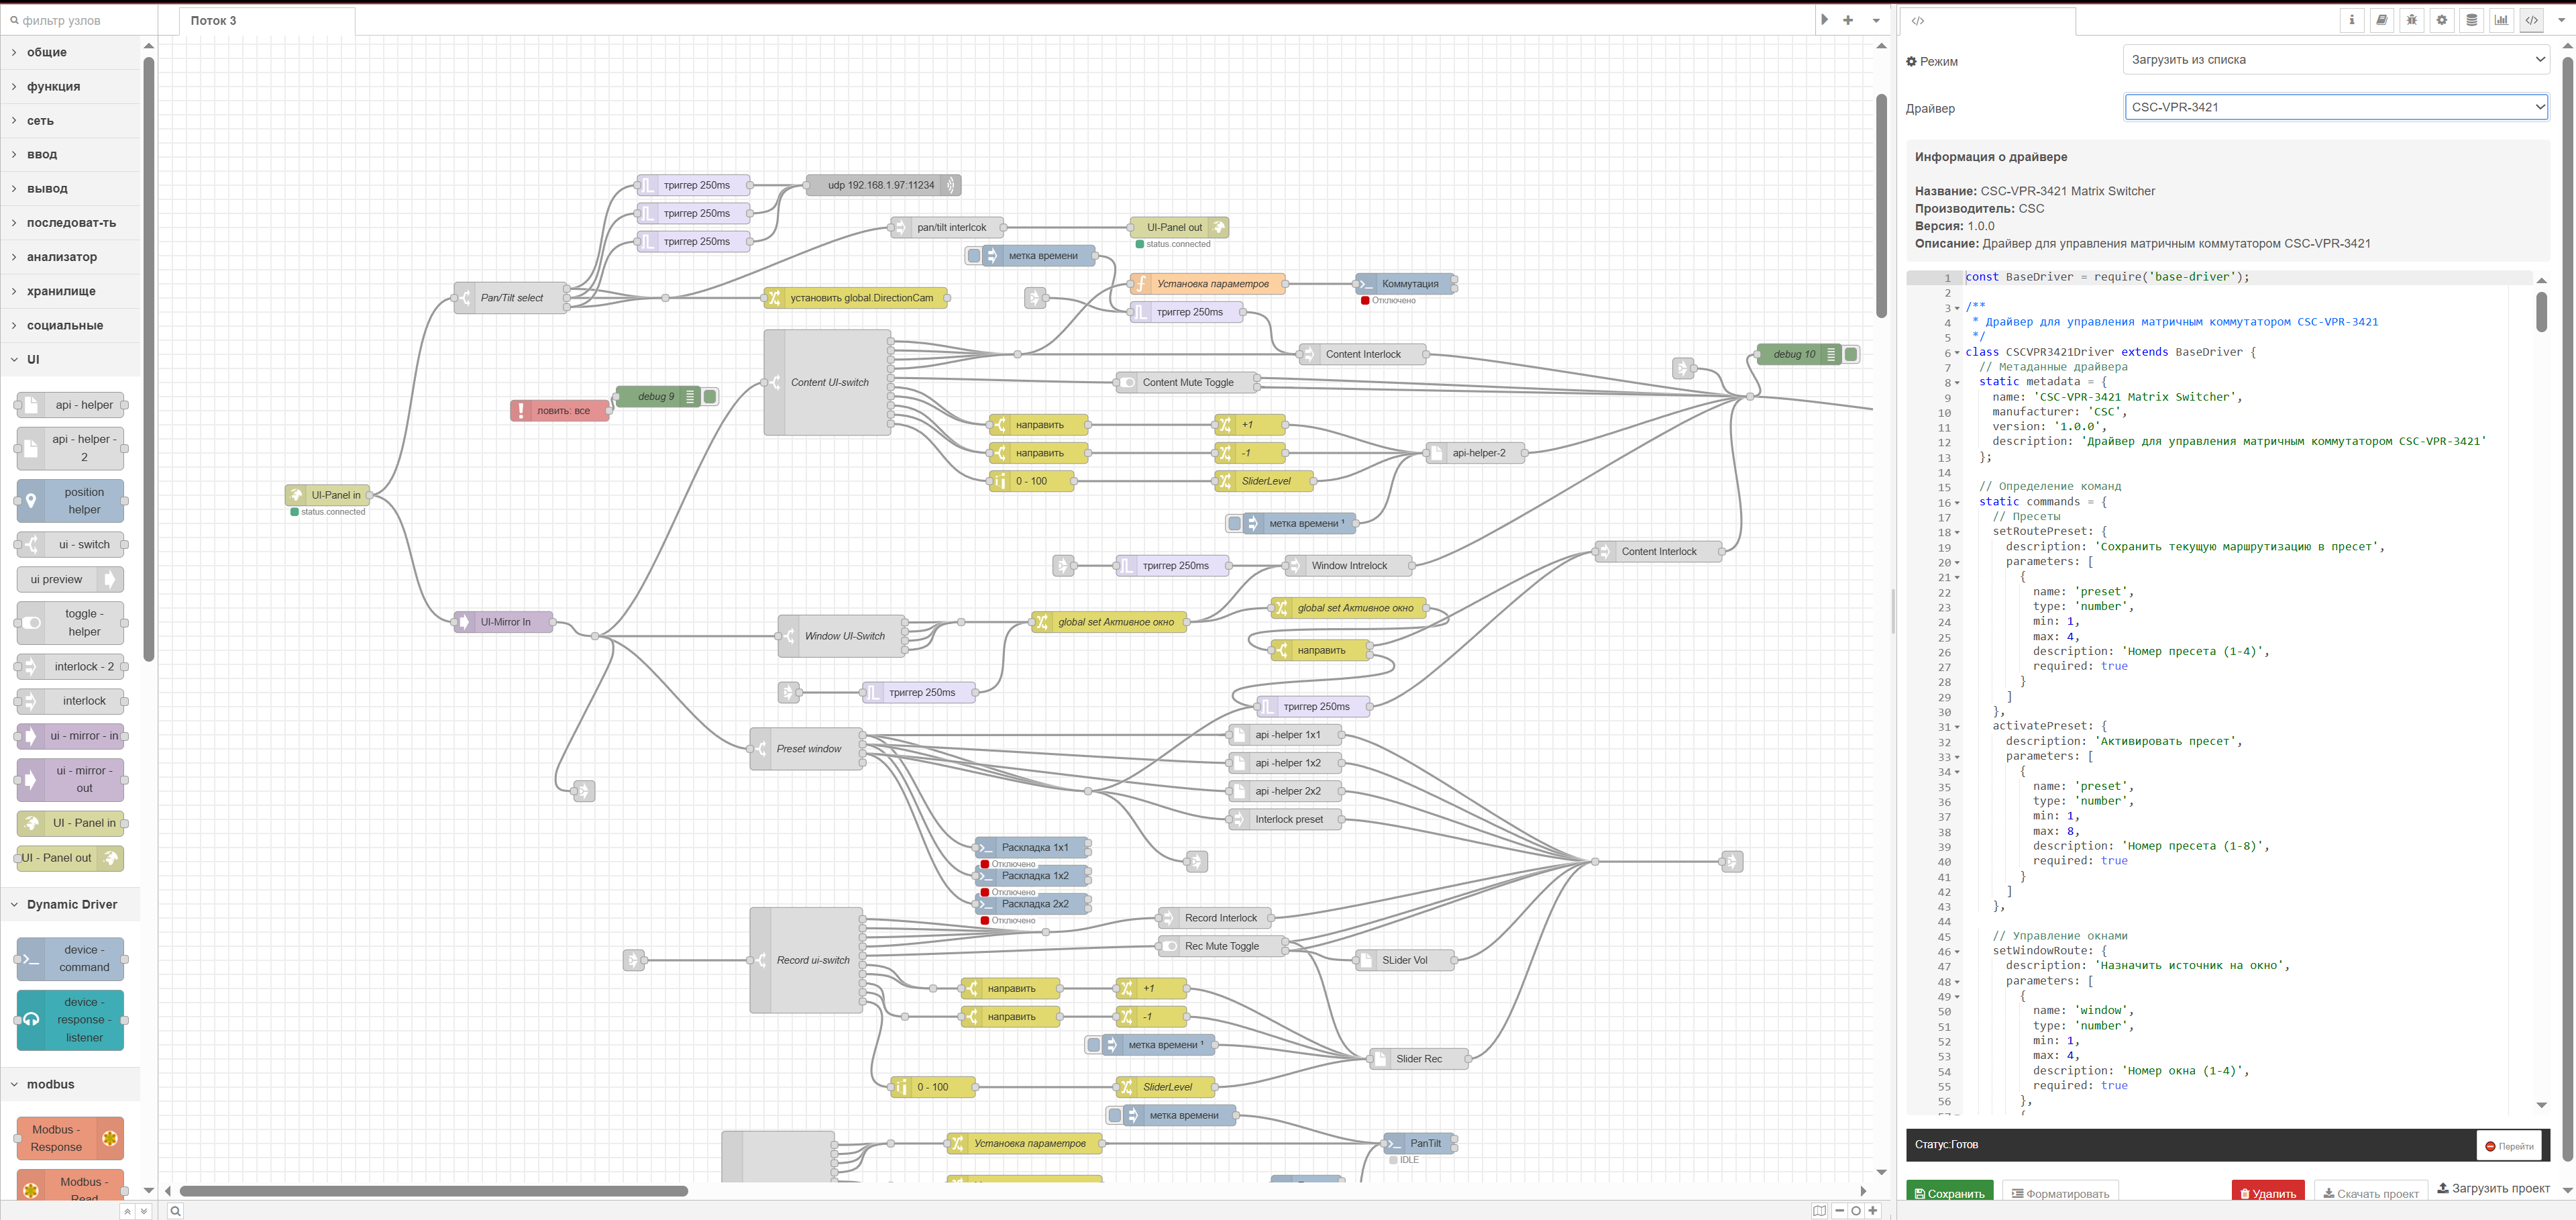Toggle the debug 10 node output button
2576x1220 pixels.
[x=1851, y=354]
